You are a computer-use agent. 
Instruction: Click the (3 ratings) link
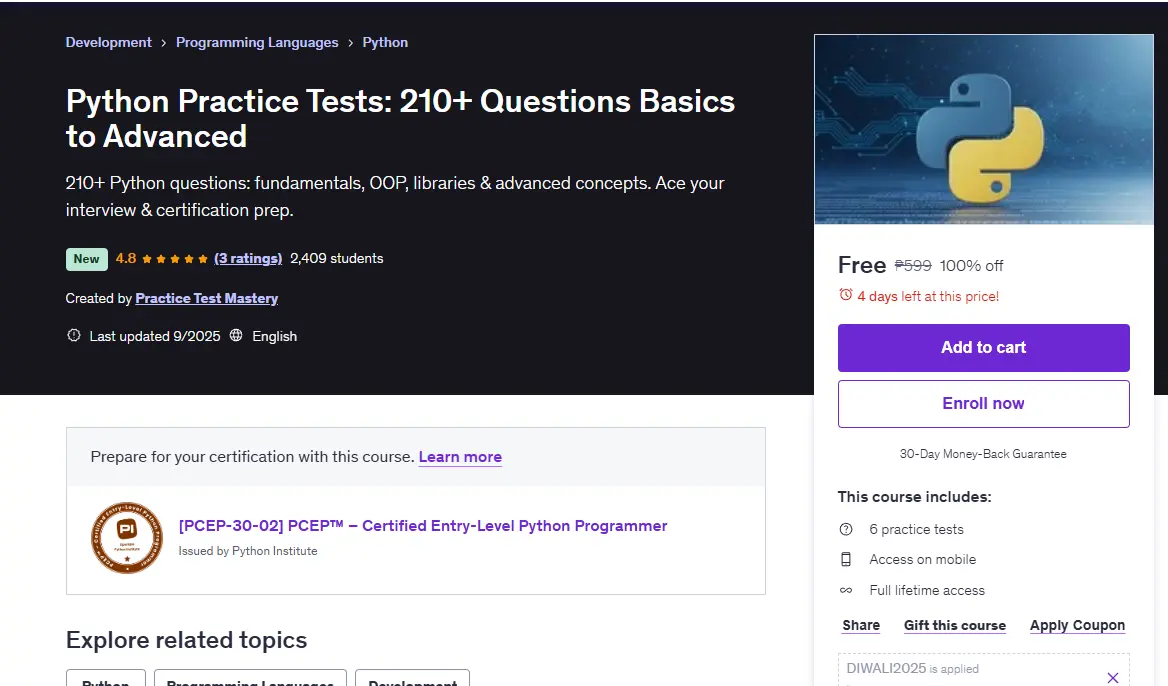248,258
